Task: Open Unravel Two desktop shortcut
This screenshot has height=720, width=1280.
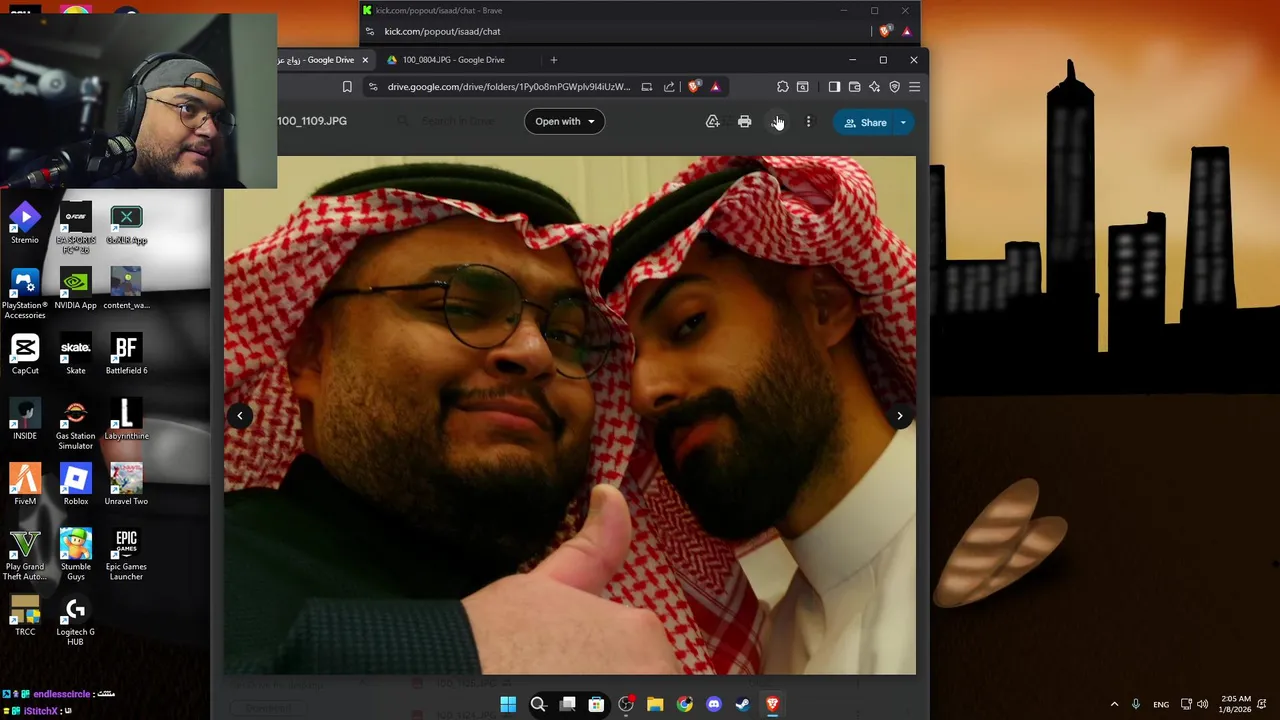Action: click(126, 486)
